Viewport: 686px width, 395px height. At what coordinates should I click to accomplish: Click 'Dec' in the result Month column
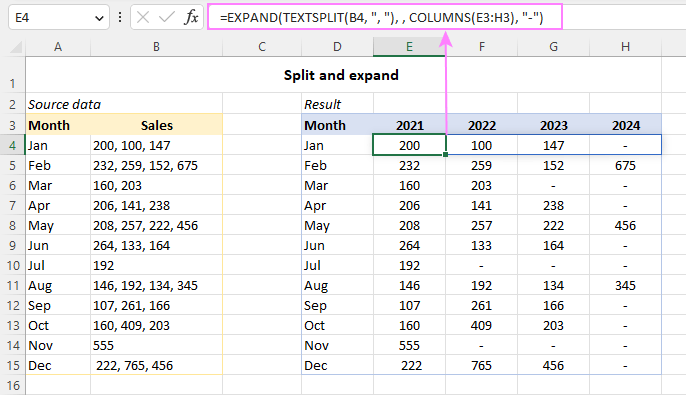coord(337,366)
